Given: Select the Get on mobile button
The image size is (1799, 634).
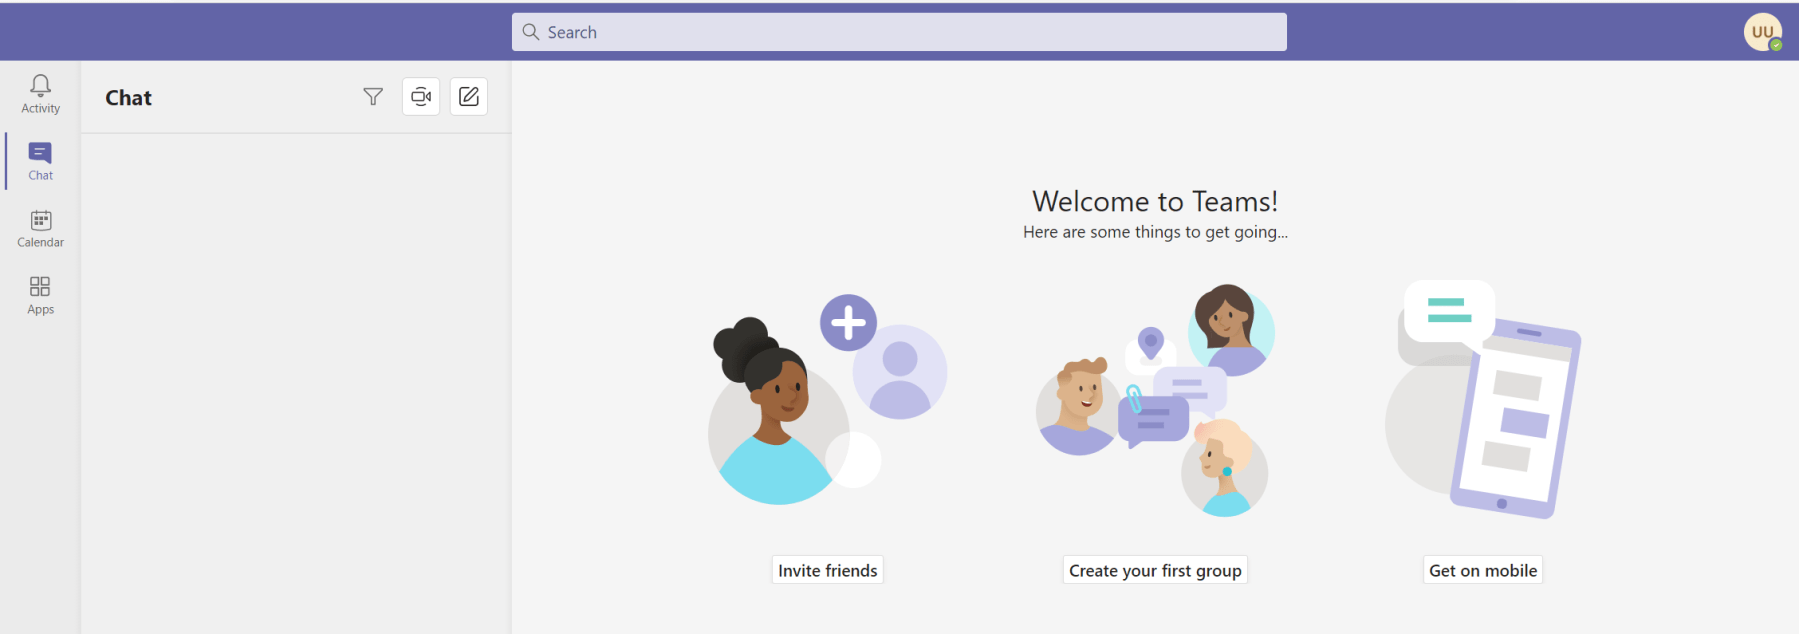Looking at the screenshot, I should [1483, 570].
